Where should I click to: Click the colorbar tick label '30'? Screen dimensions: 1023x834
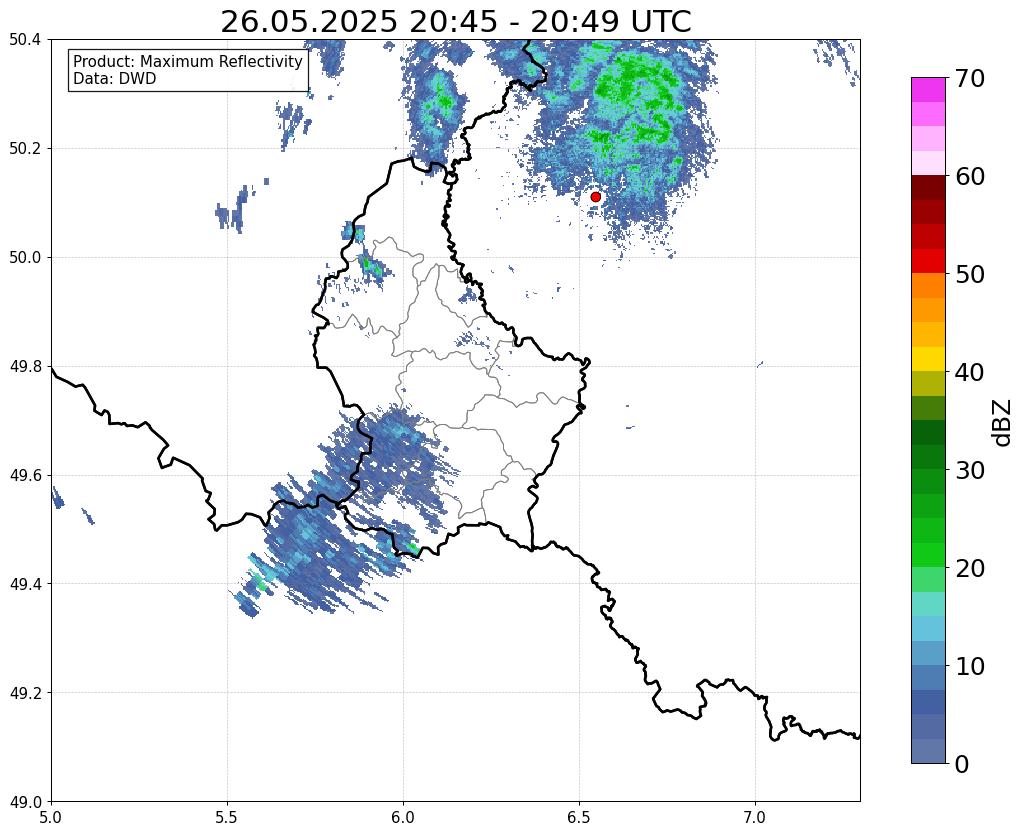[x=970, y=470]
